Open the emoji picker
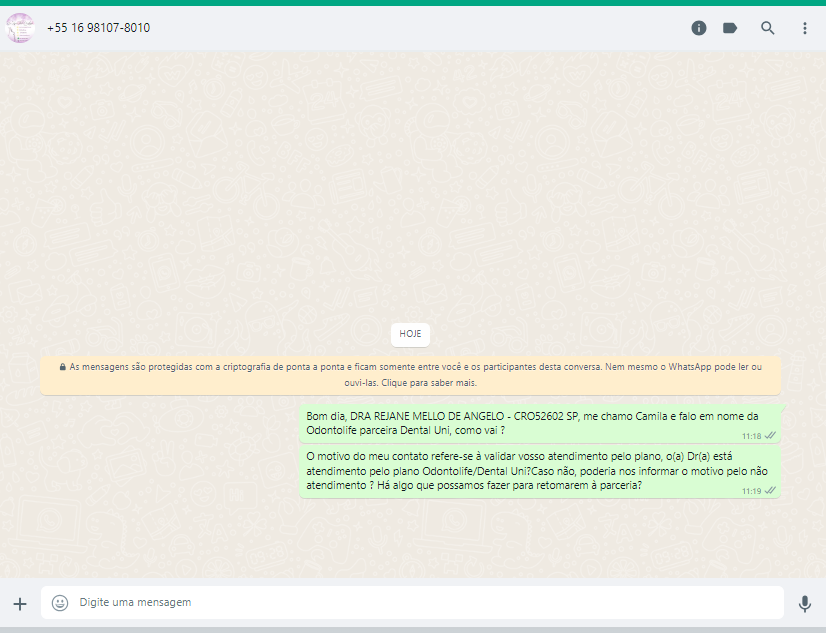Viewport: 826px width, 633px height. (x=60, y=602)
